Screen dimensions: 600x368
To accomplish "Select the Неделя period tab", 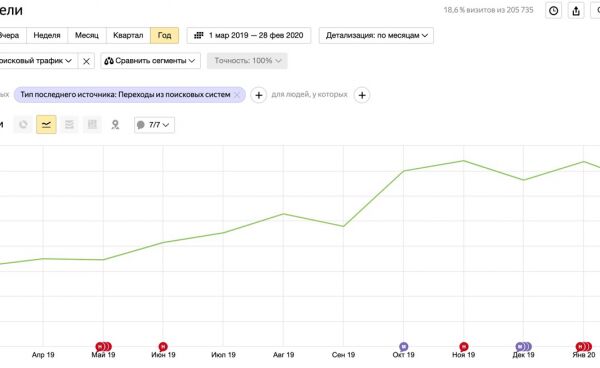I will tap(47, 35).
